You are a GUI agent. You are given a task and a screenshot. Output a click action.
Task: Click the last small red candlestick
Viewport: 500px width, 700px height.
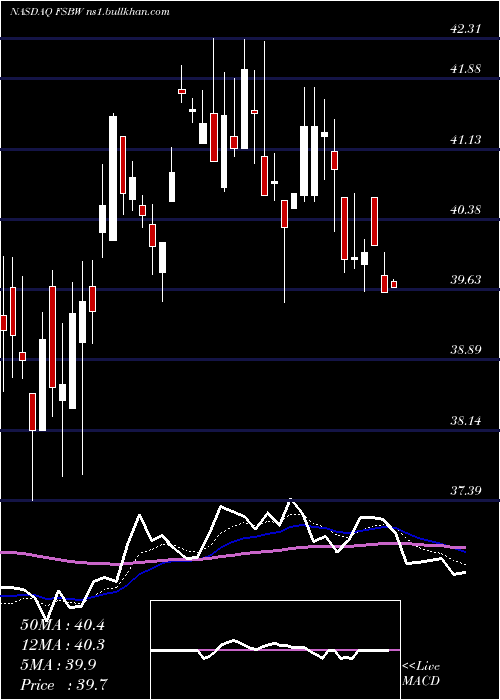tap(394, 284)
